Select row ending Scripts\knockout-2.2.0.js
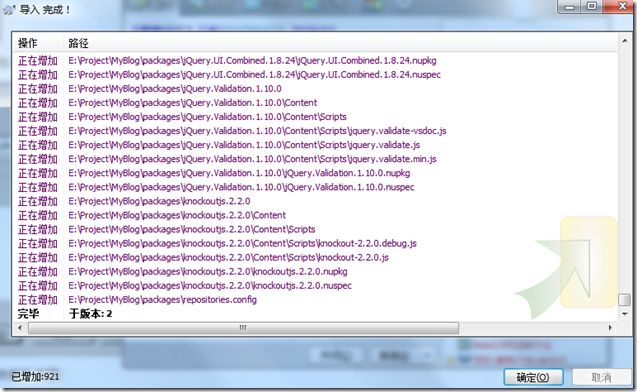637x392 pixels. (x=316, y=258)
